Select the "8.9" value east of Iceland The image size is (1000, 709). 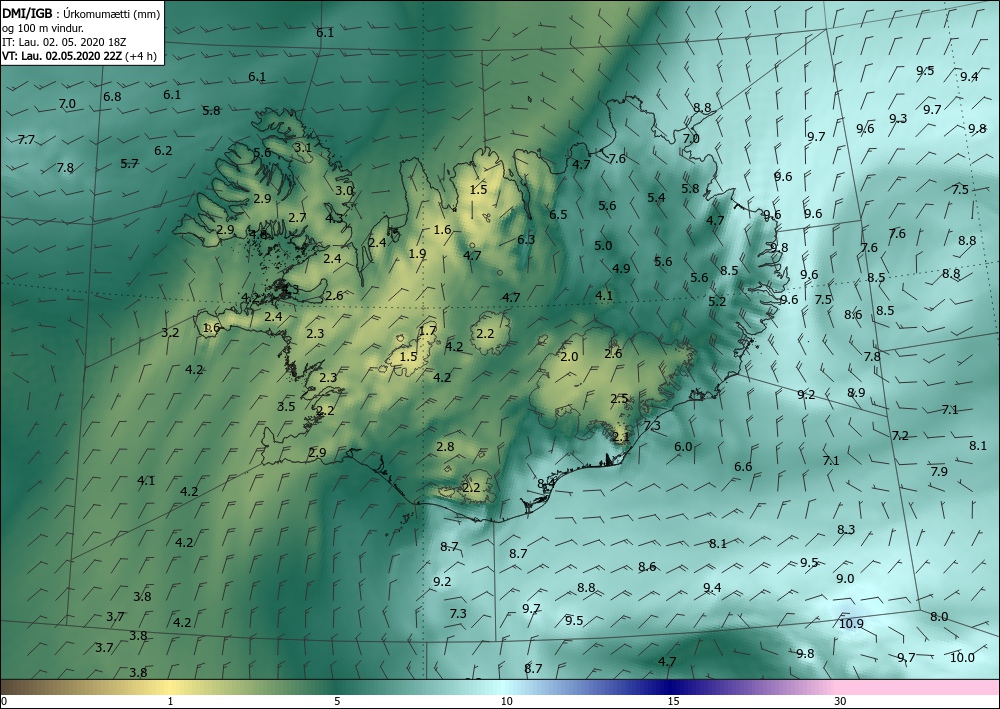point(856,392)
